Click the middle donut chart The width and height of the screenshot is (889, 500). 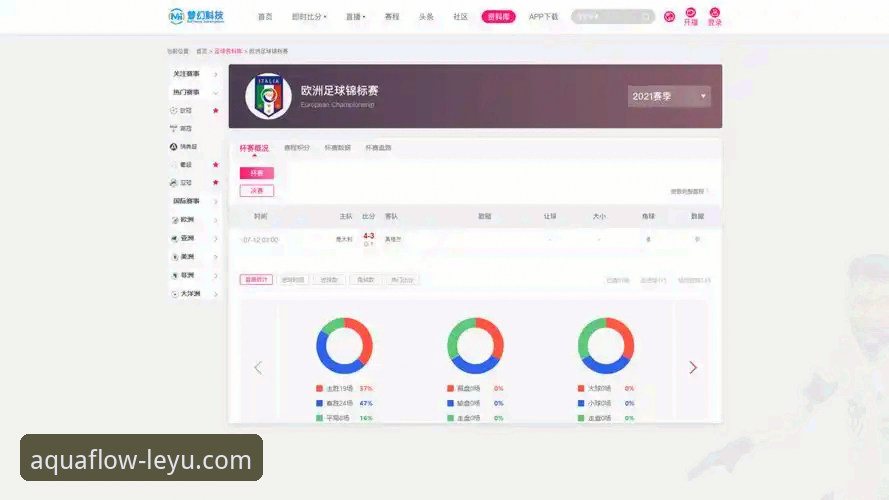(475, 346)
